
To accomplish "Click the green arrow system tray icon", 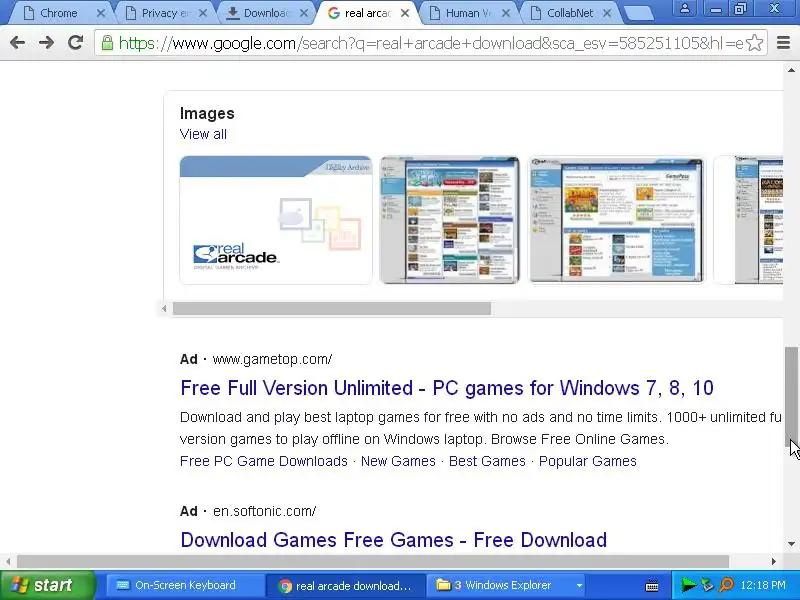I will [x=689, y=585].
